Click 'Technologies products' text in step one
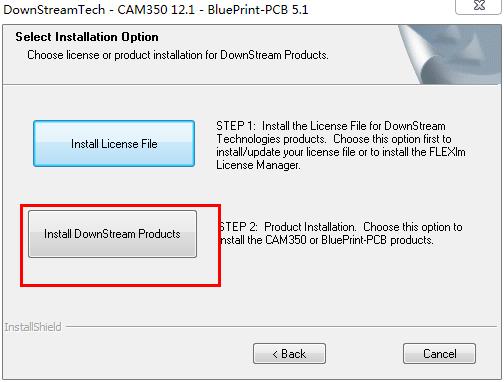504x382 pixels. [x=271, y=139]
